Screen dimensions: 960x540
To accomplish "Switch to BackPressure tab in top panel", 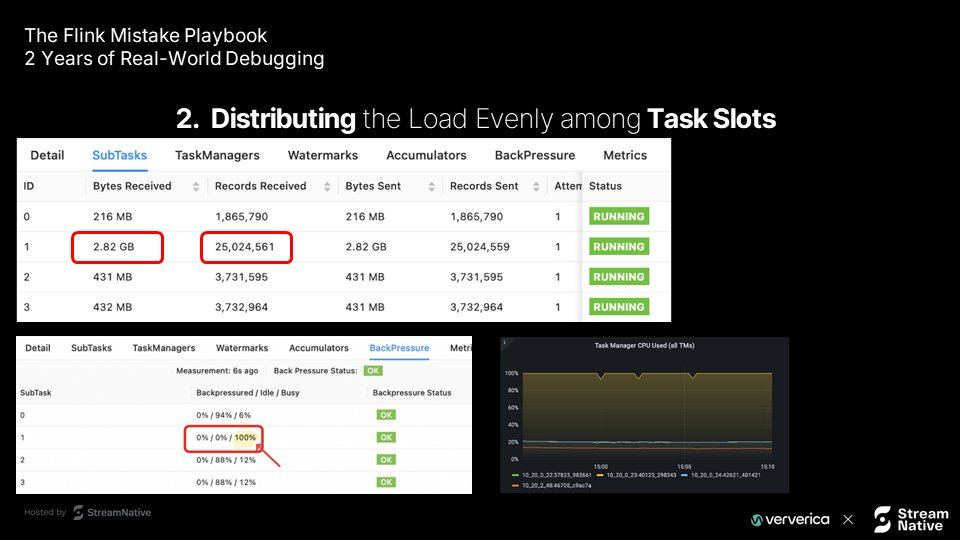I will (x=534, y=156).
